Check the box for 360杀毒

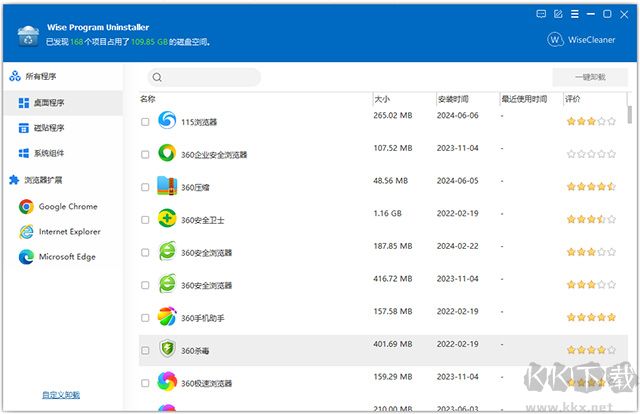coord(145,350)
